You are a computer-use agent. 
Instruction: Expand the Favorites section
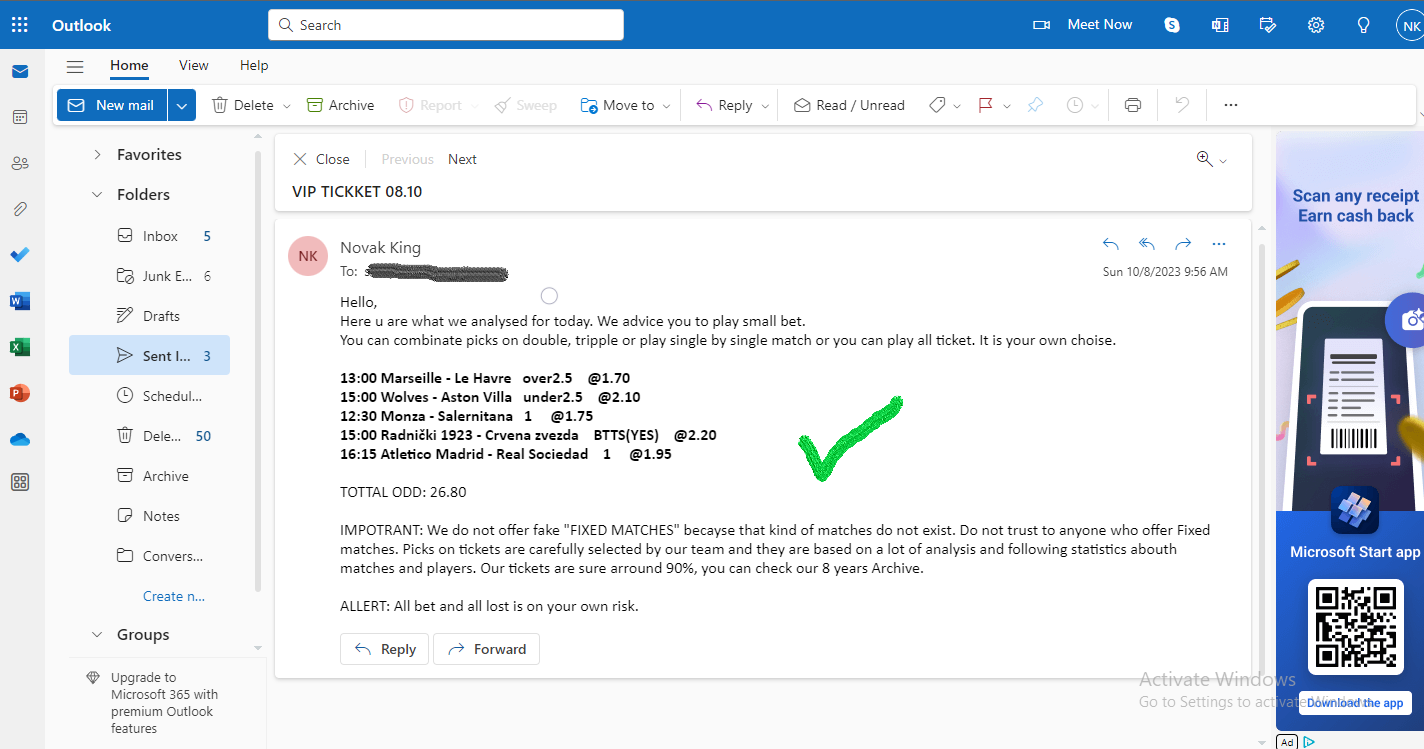point(97,155)
